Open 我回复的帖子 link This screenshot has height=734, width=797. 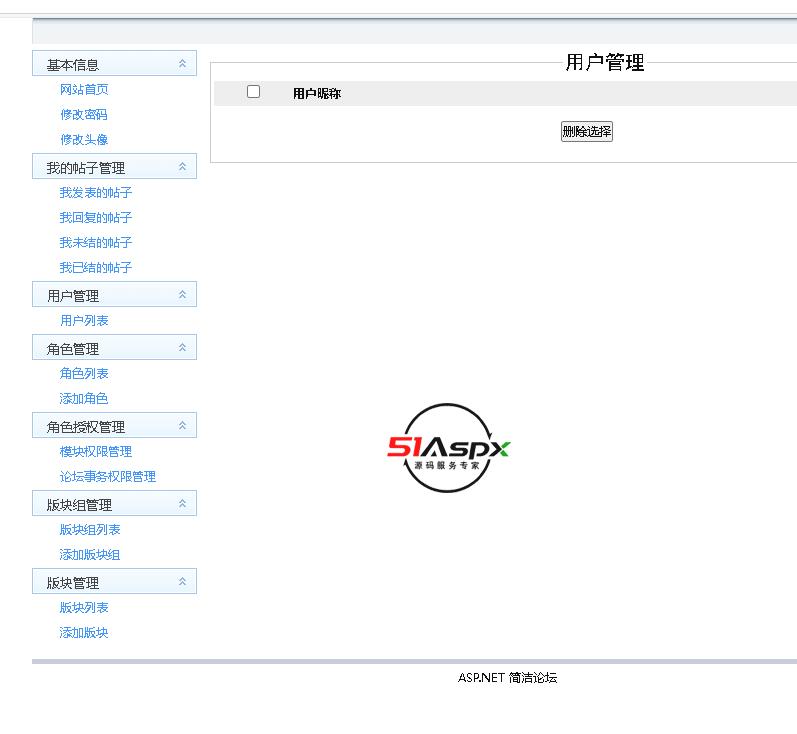coord(96,218)
